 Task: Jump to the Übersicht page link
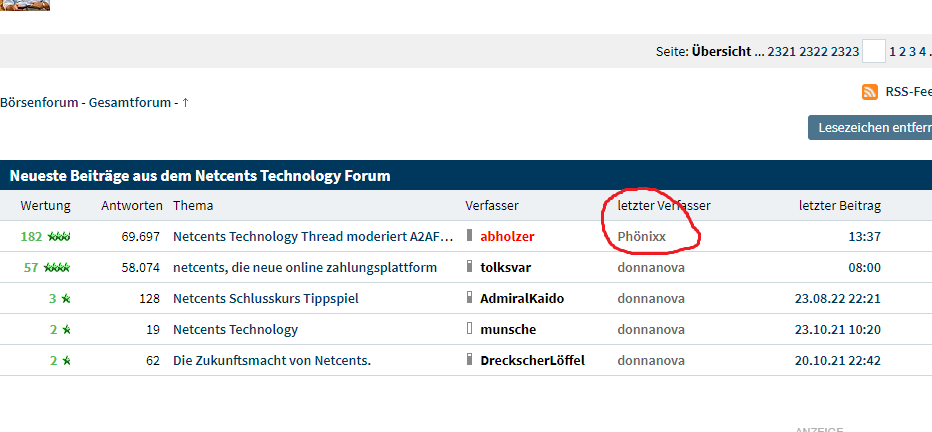click(721, 52)
